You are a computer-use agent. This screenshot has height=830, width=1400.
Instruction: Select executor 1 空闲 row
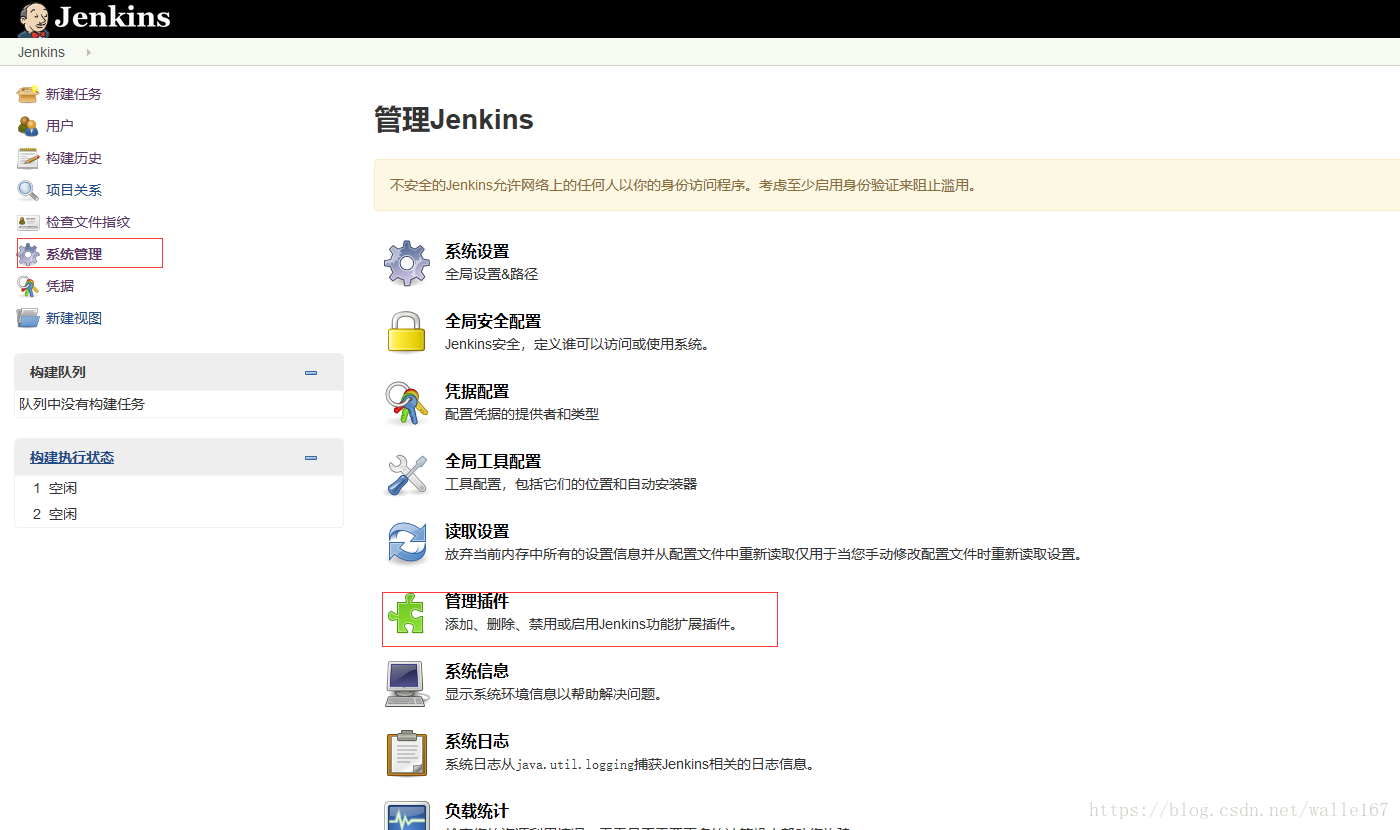(179, 488)
